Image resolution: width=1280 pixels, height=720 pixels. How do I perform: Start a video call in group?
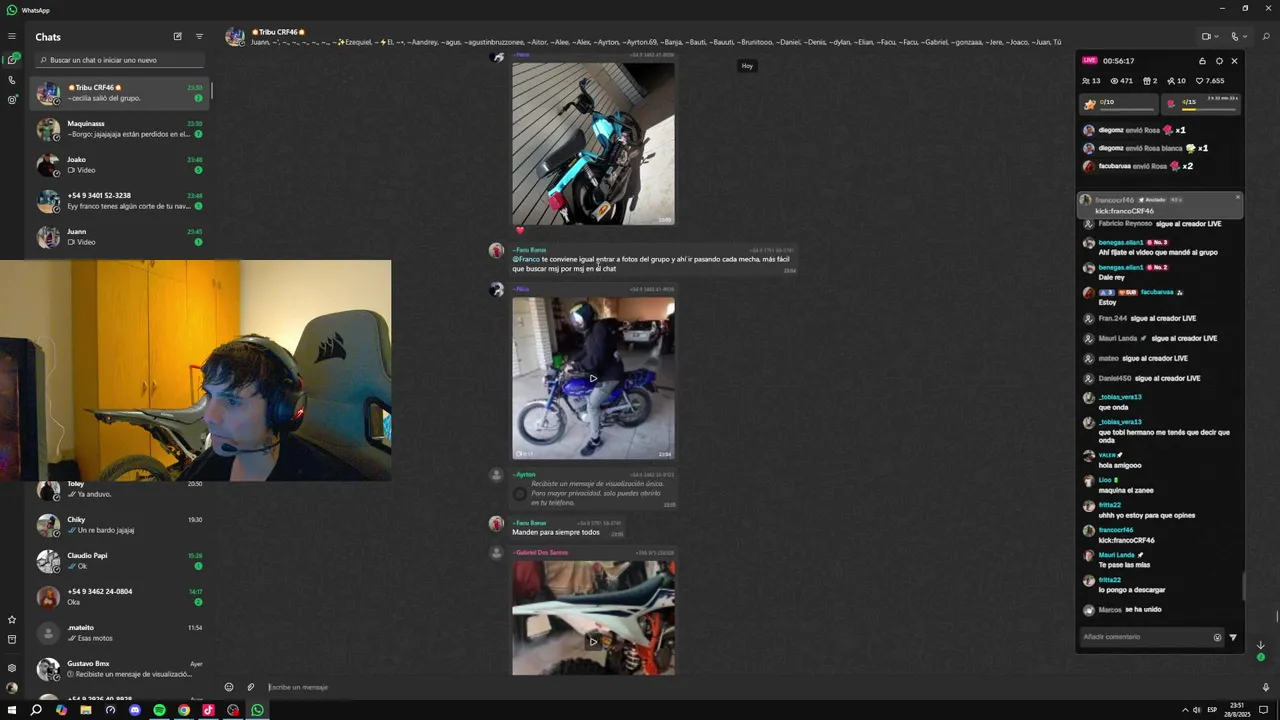click(1208, 37)
